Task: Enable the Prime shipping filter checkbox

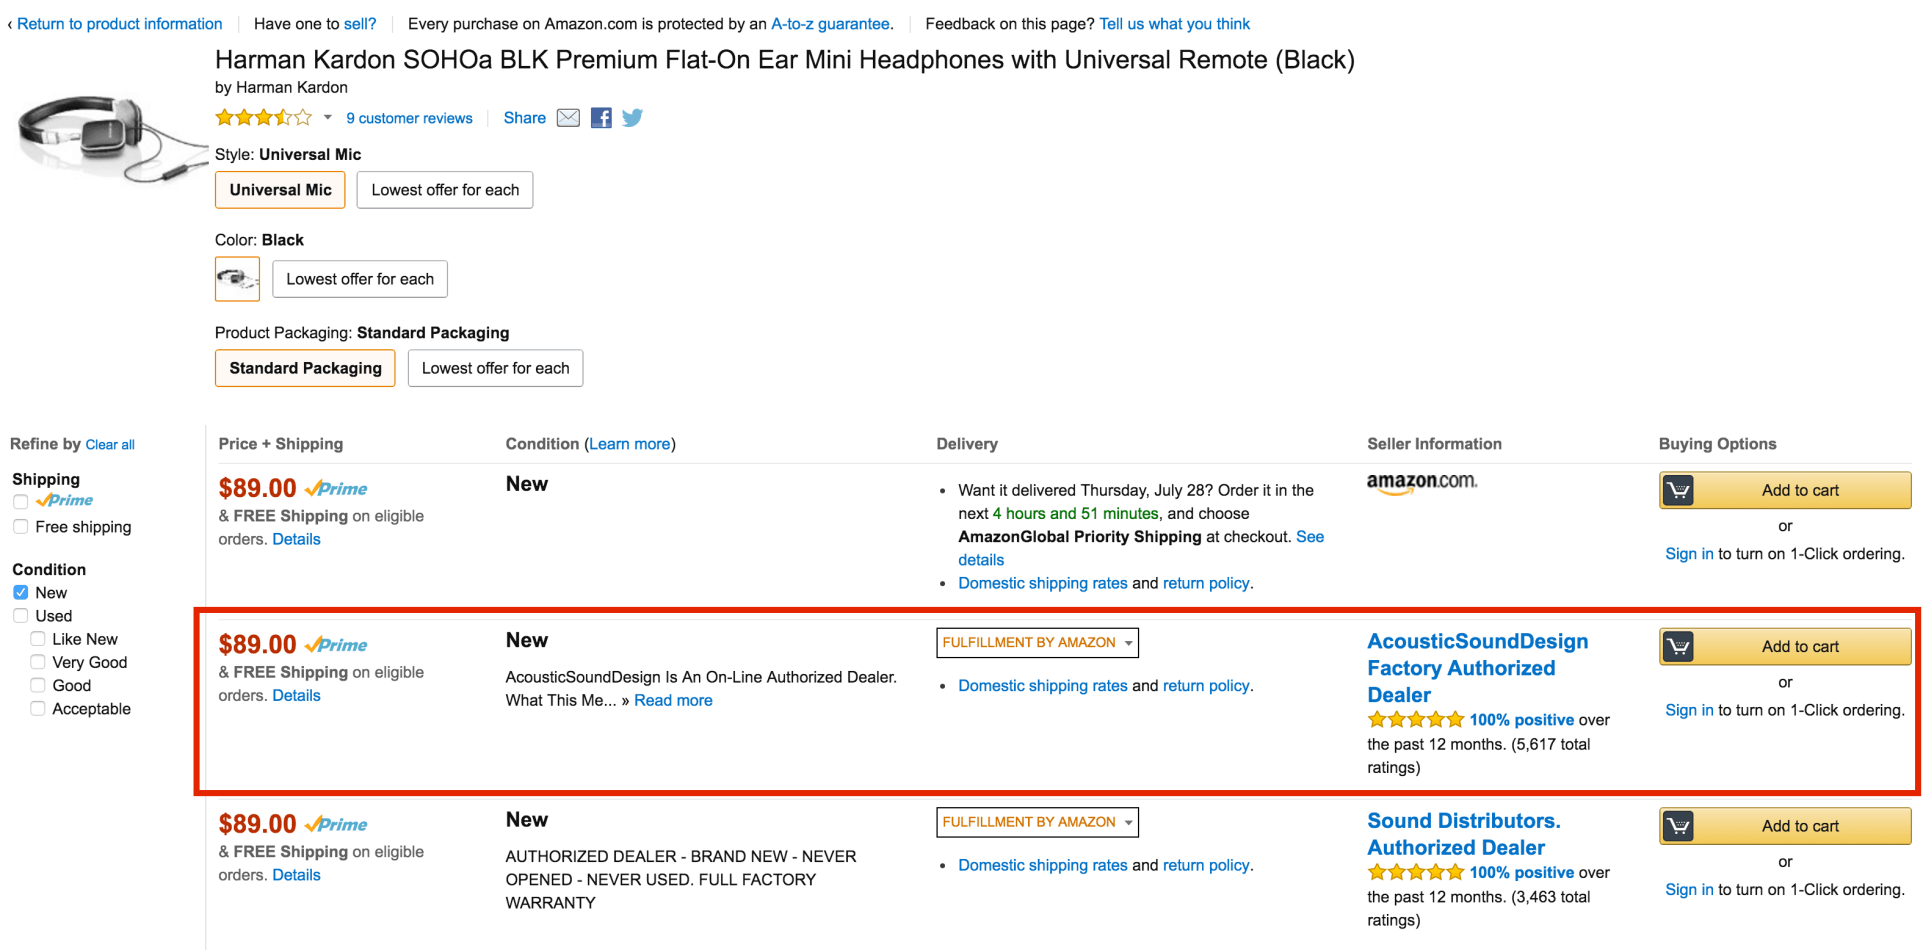Action: point(21,501)
